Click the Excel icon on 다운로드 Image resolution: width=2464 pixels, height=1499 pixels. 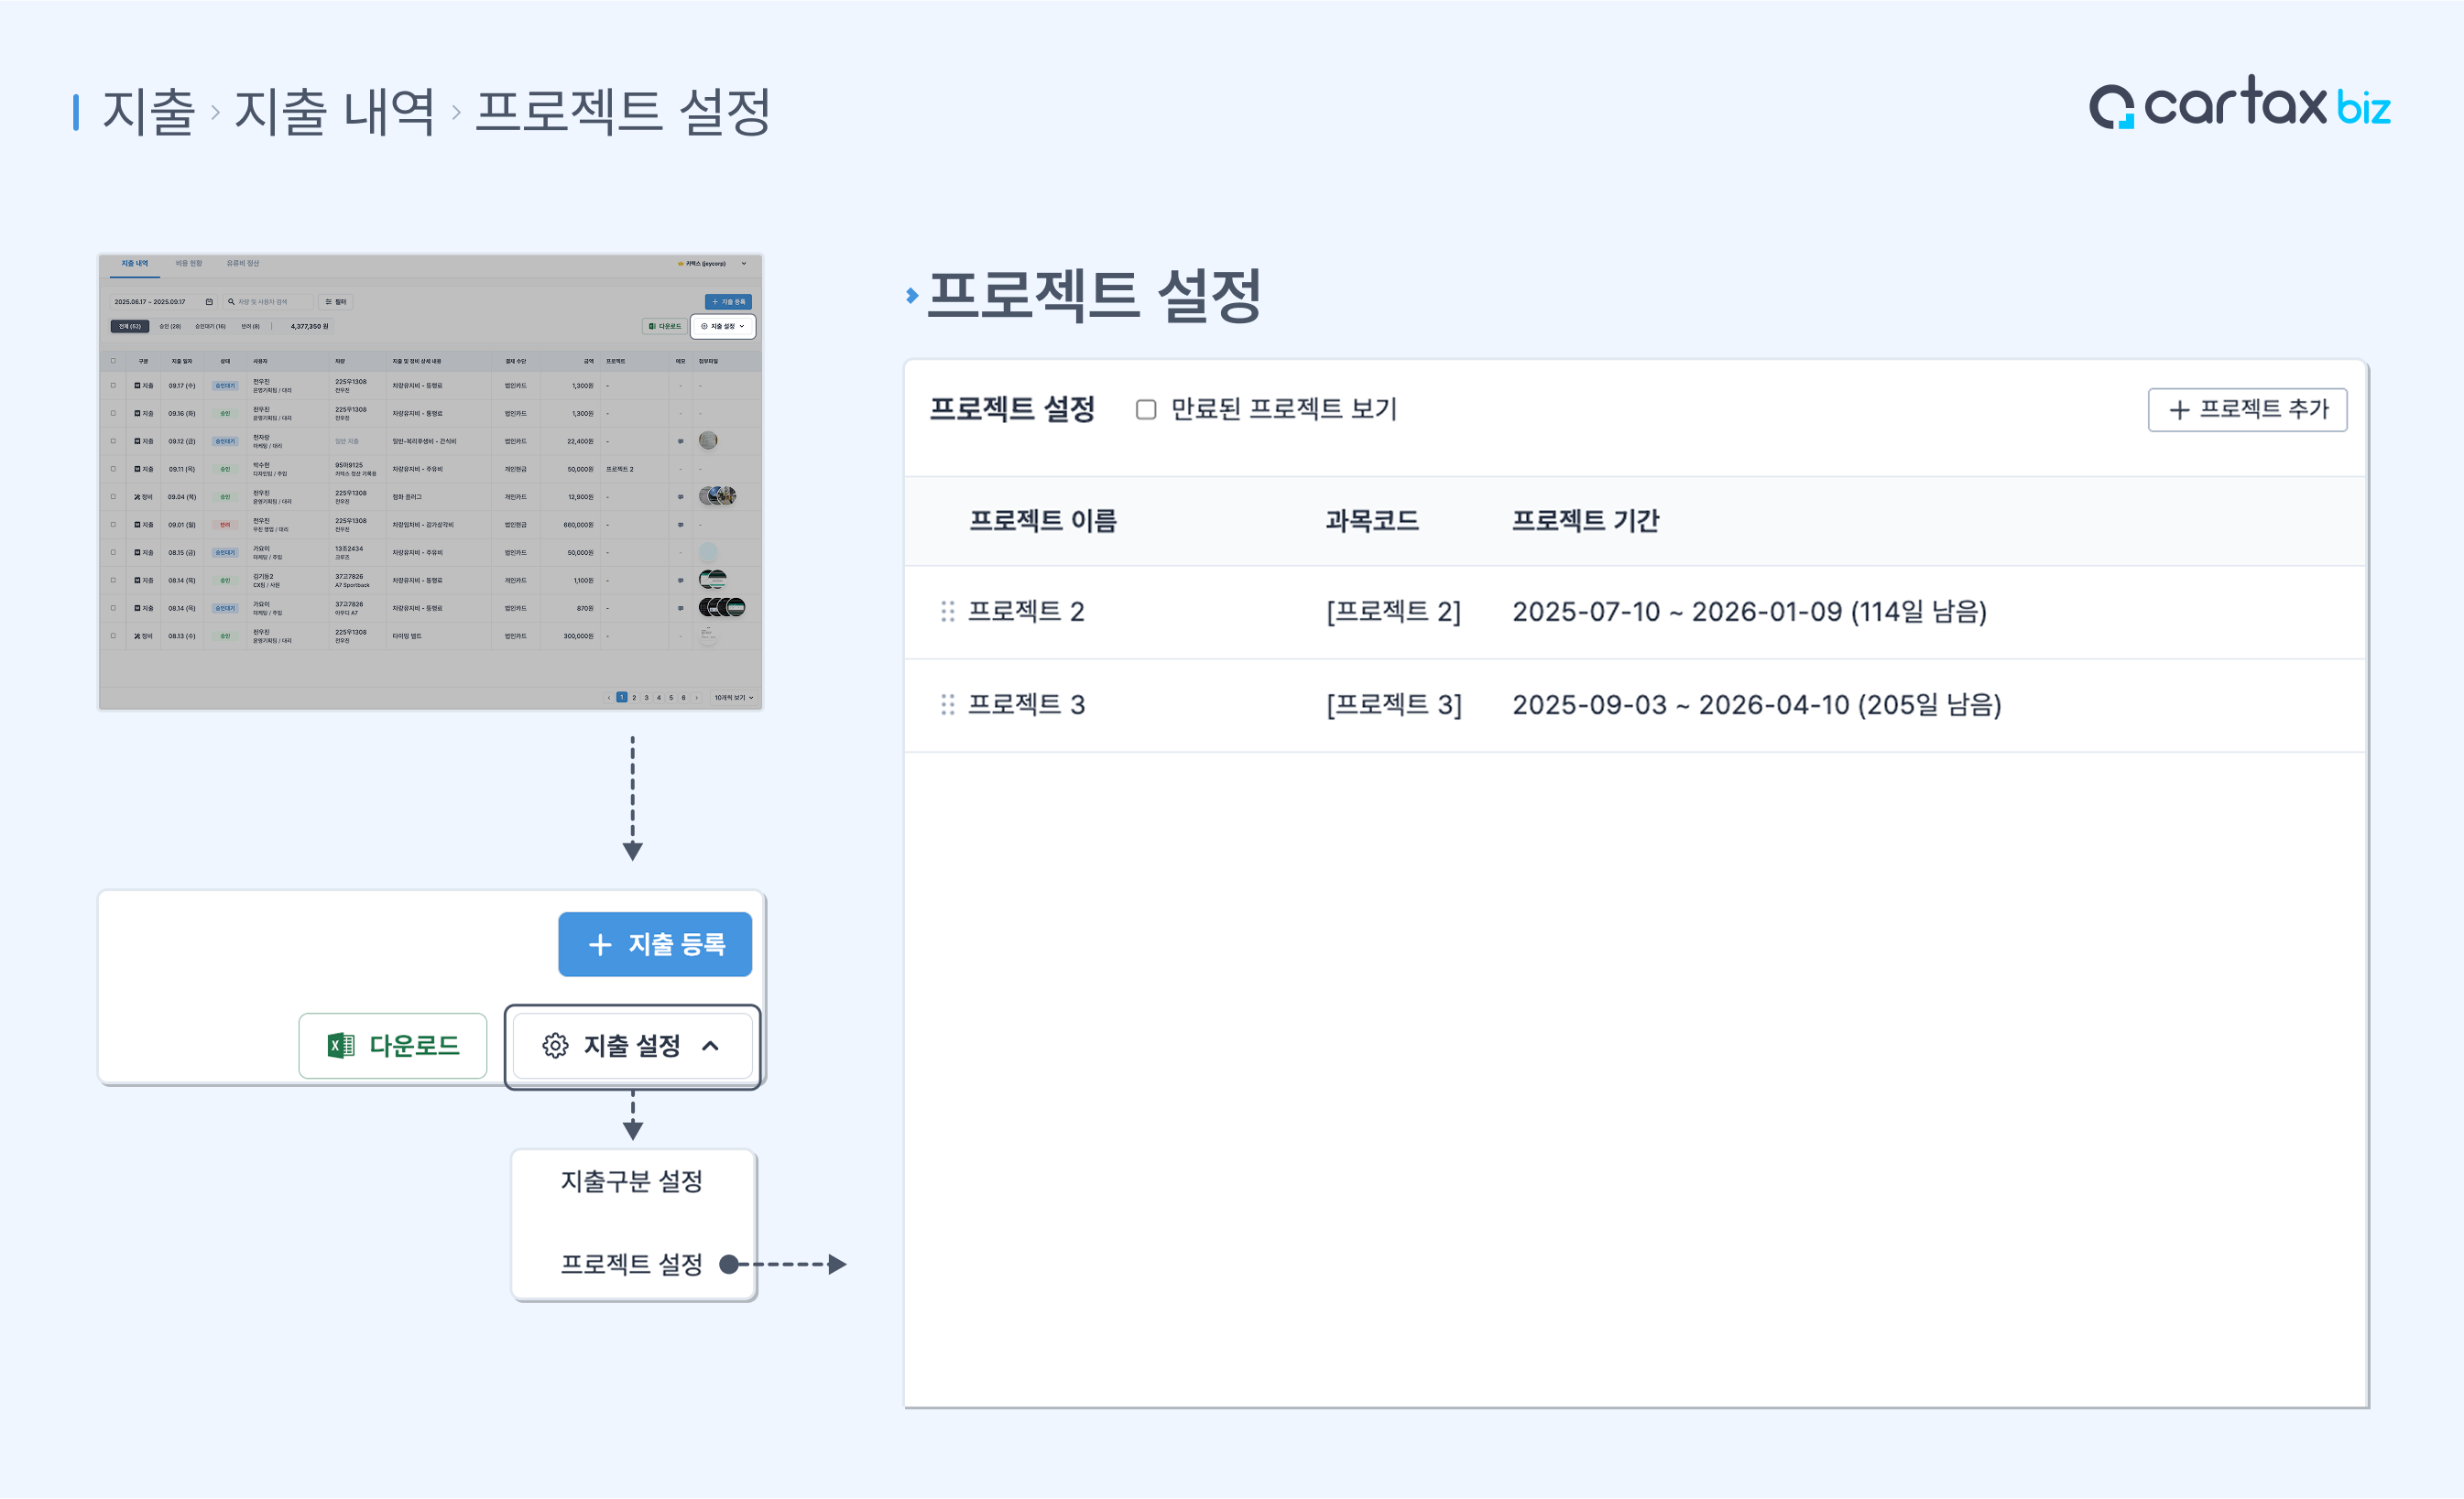point(340,1046)
